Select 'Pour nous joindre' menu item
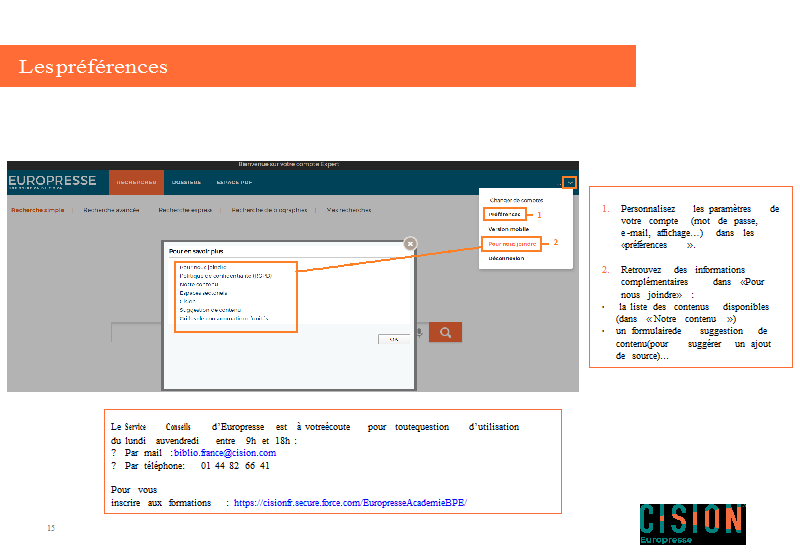The width and height of the screenshot is (800, 554). [x=512, y=243]
